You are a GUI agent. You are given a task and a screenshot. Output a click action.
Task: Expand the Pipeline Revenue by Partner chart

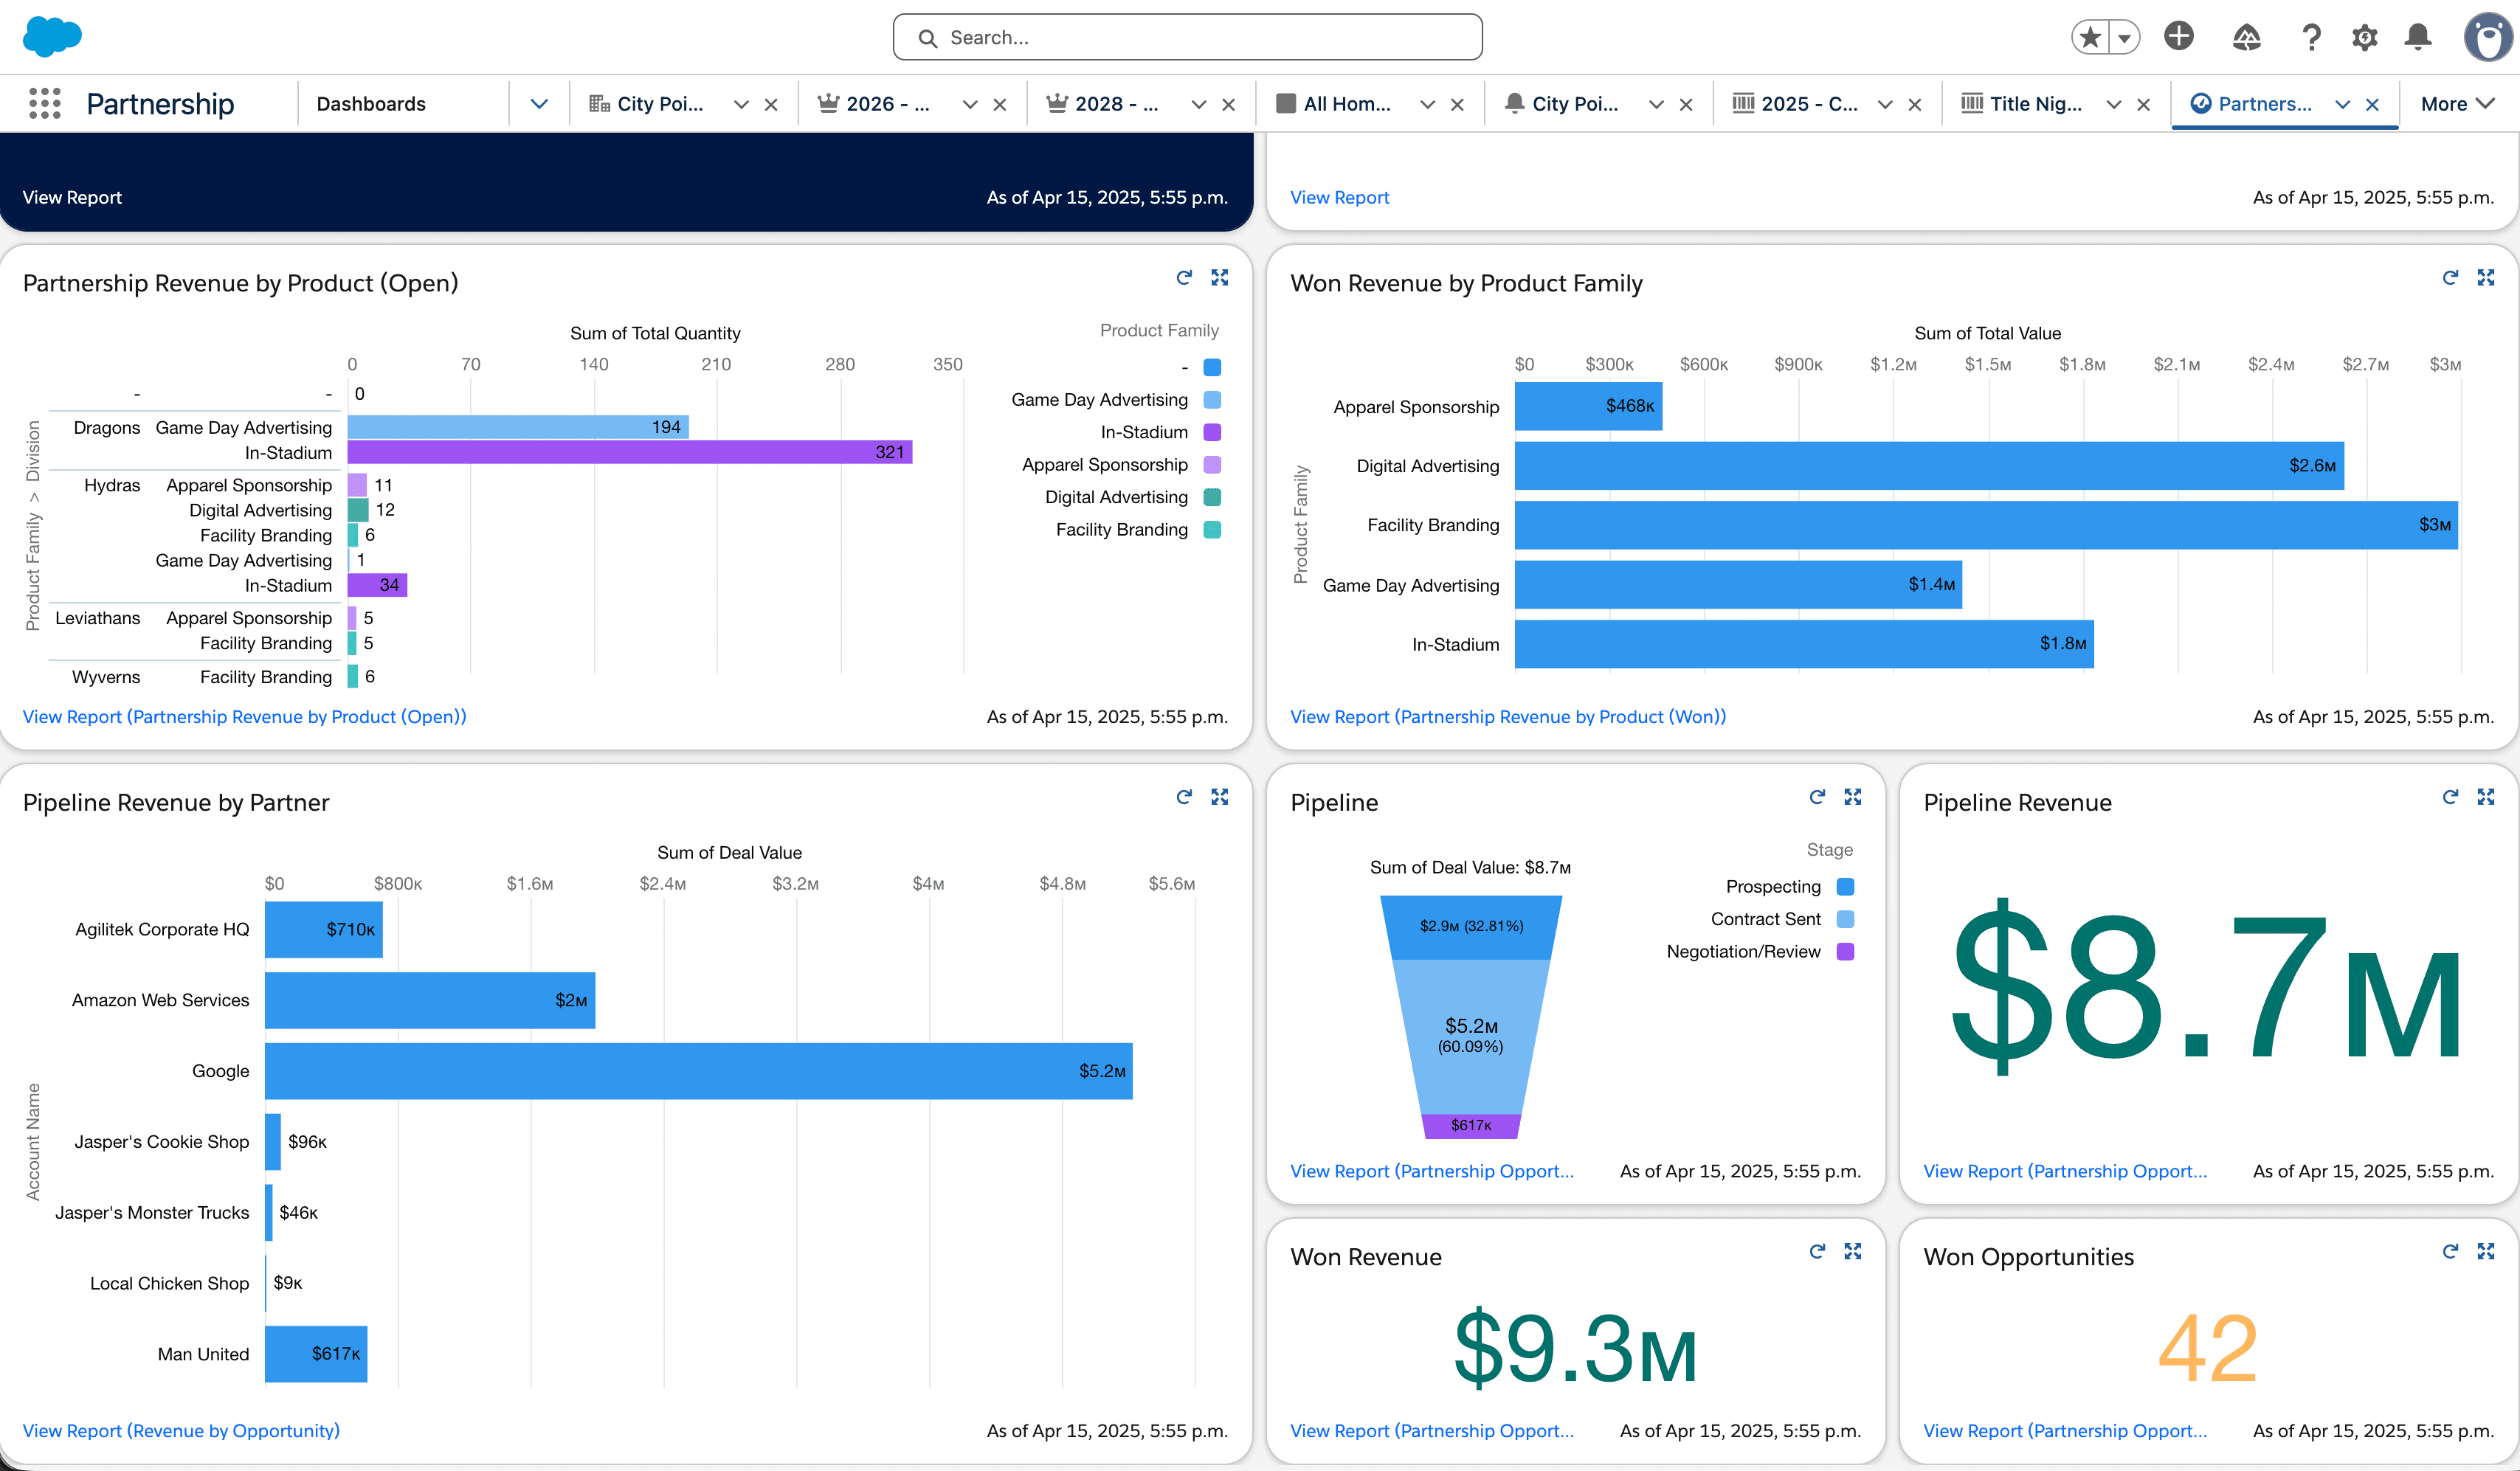pyautogui.click(x=1219, y=797)
